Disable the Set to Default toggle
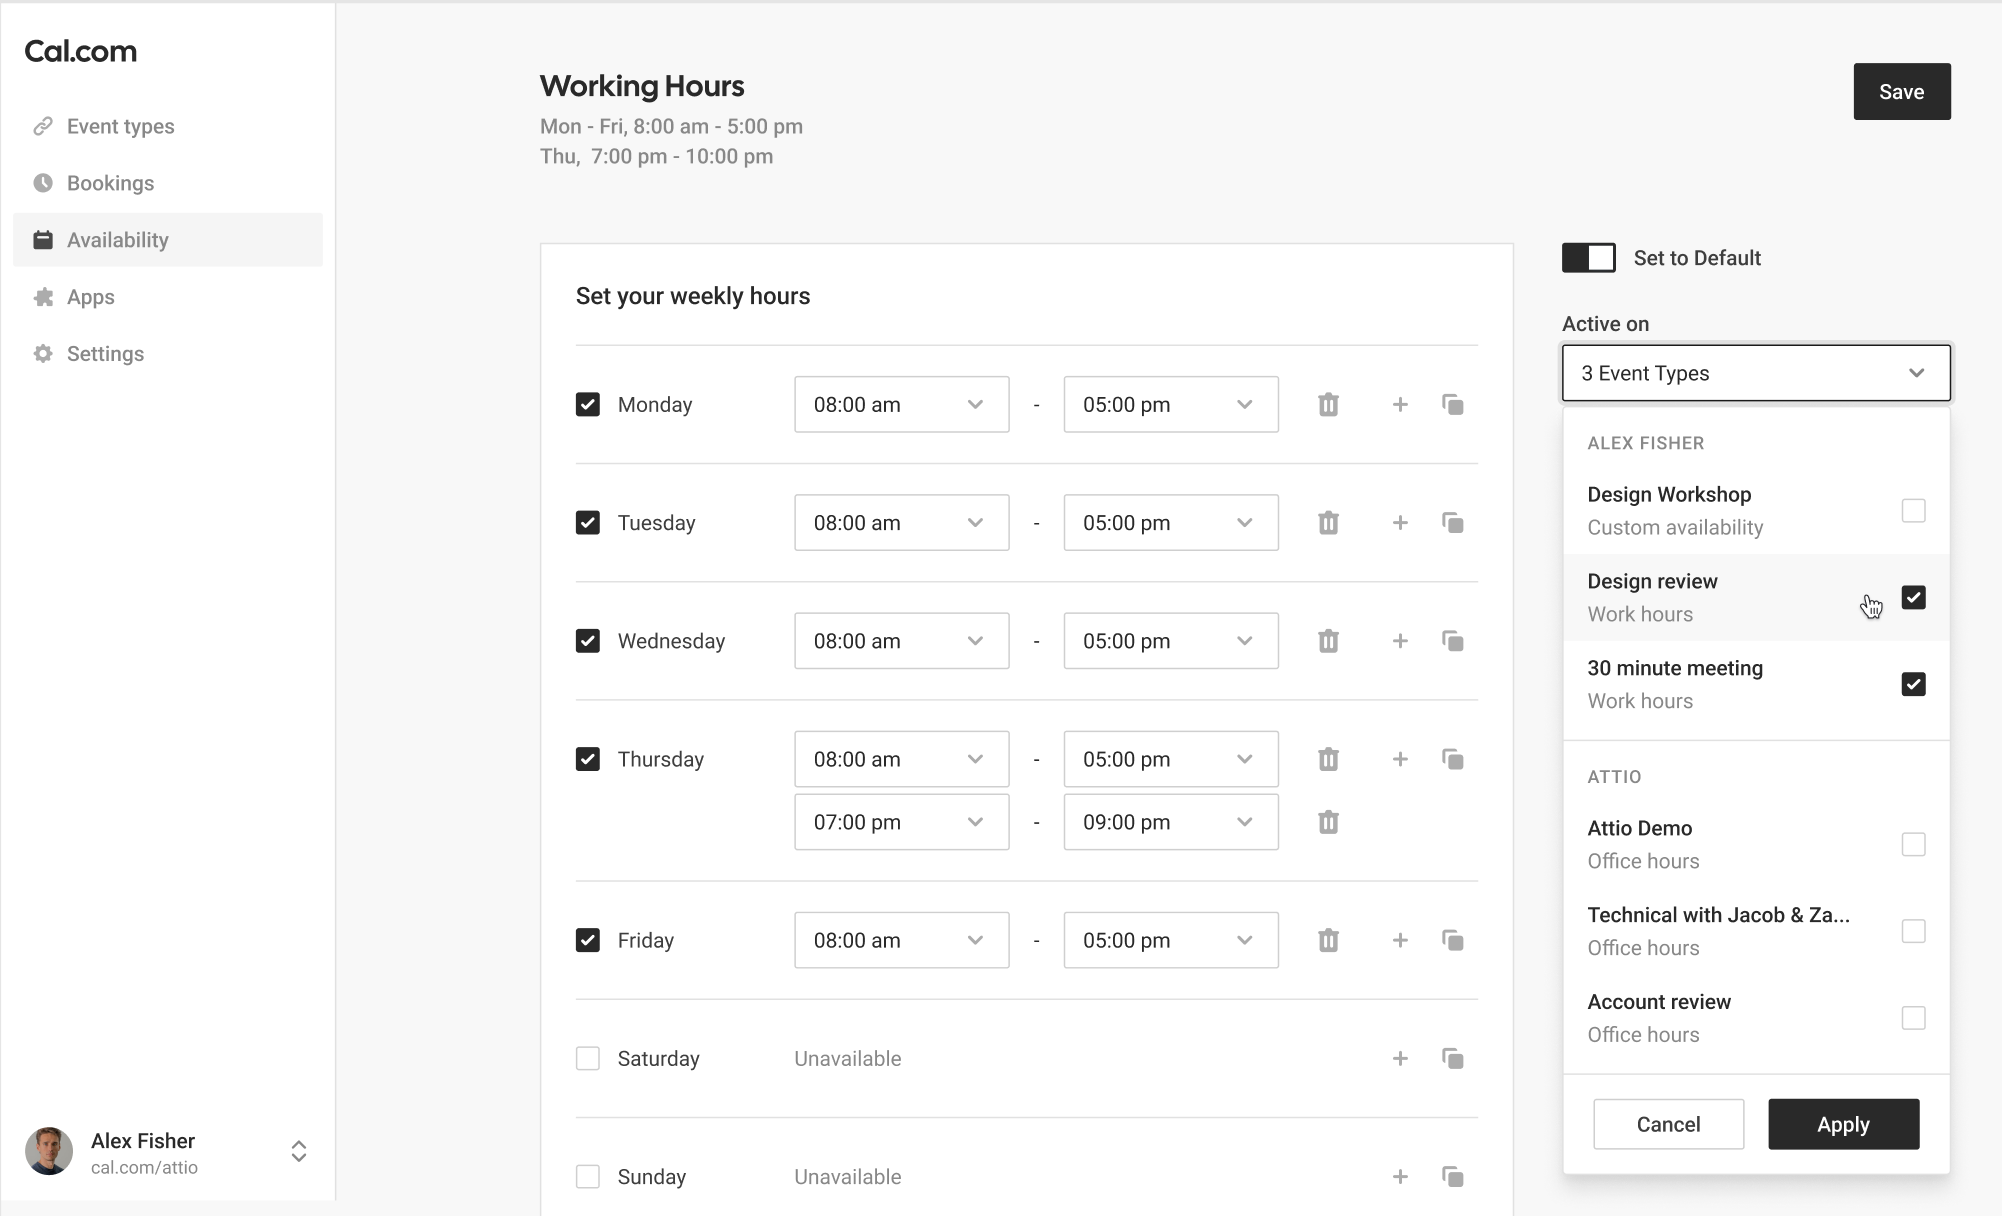The image size is (2002, 1216). pyautogui.click(x=1588, y=257)
